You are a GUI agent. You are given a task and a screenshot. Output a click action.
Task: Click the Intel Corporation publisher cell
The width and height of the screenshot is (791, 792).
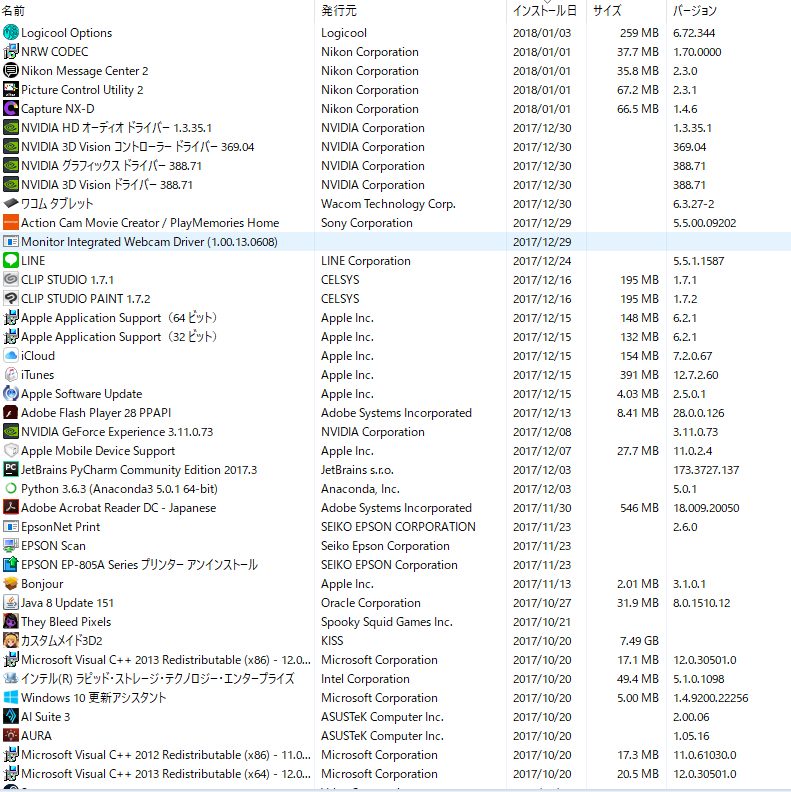[x=365, y=679]
